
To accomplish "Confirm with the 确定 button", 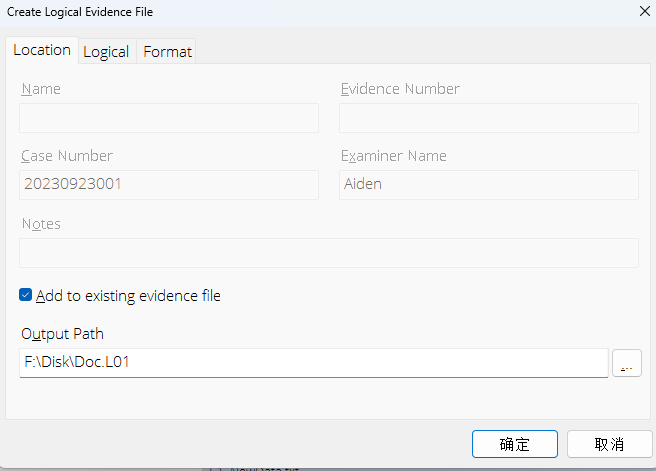I will point(514,444).
